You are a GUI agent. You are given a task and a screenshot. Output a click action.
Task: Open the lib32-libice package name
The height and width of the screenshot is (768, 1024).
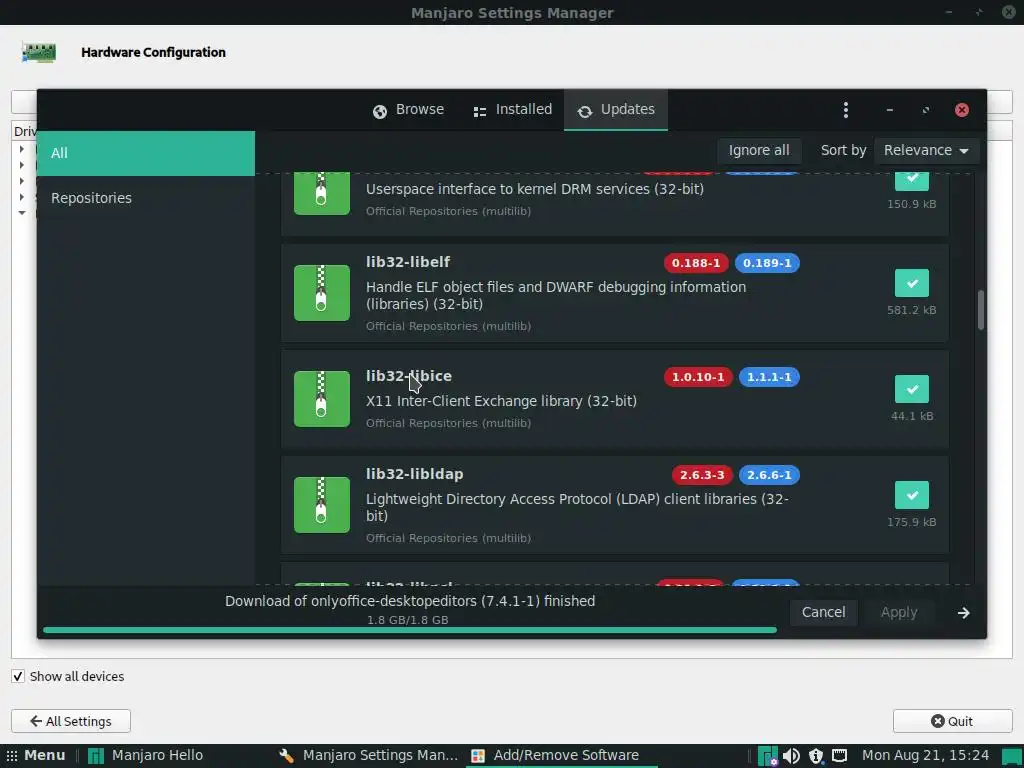pyautogui.click(x=409, y=376)
